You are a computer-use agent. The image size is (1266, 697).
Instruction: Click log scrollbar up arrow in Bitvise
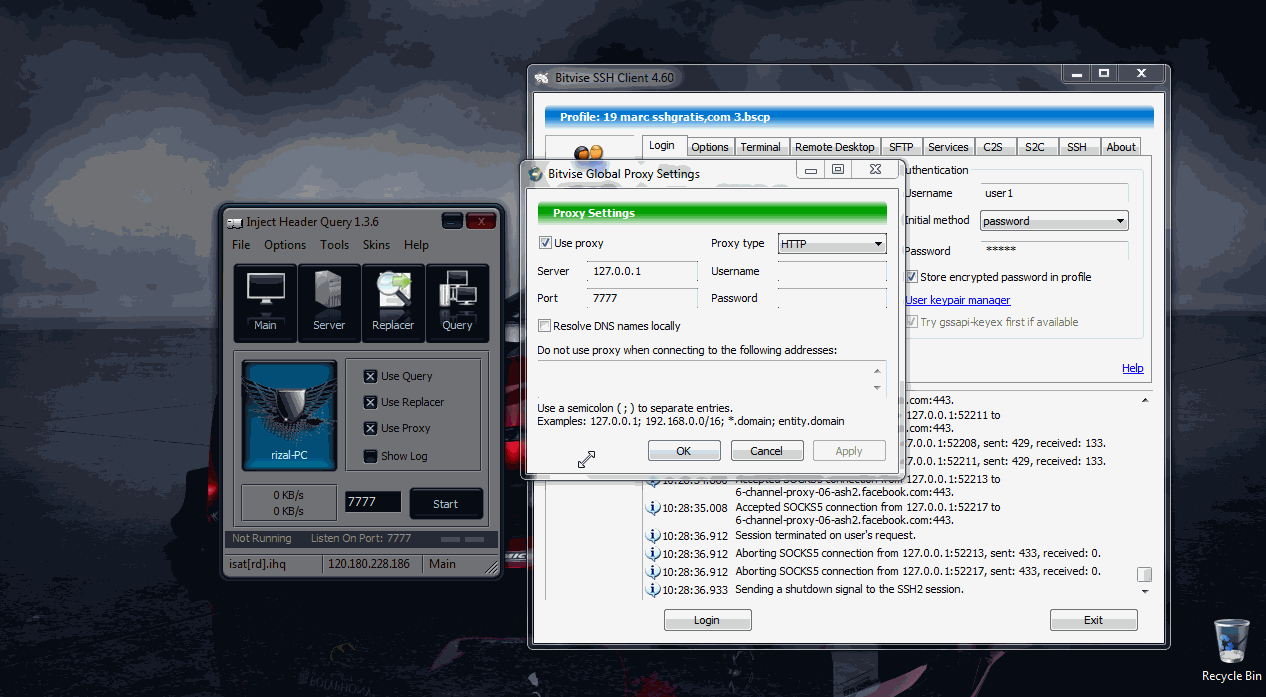tap(1144, 400)
